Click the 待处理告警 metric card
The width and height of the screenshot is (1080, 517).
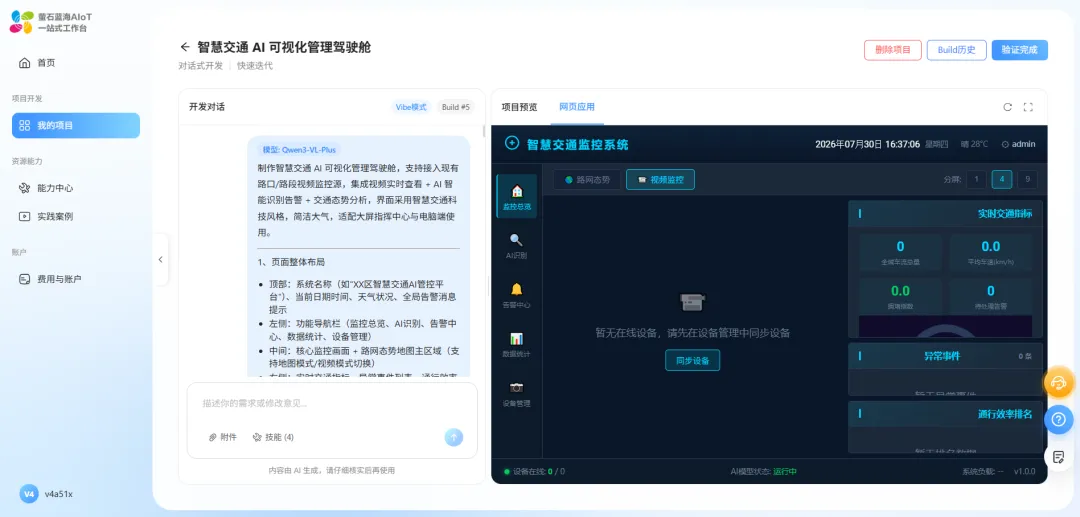pos(990,296)
